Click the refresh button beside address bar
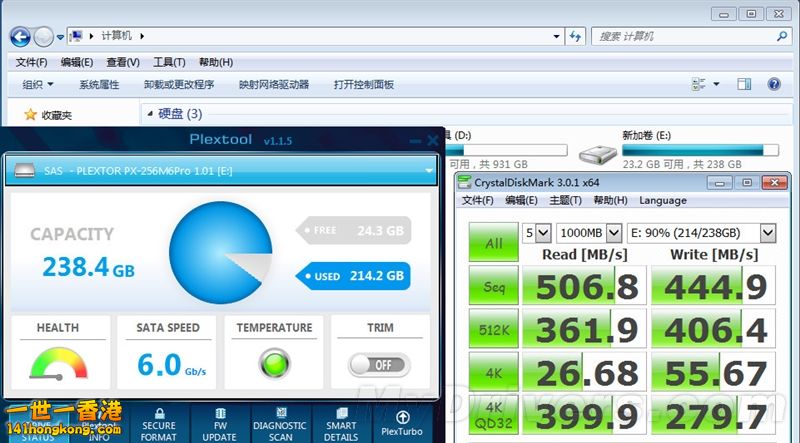This screenshot has width=800, height=443. click(575, 36)
